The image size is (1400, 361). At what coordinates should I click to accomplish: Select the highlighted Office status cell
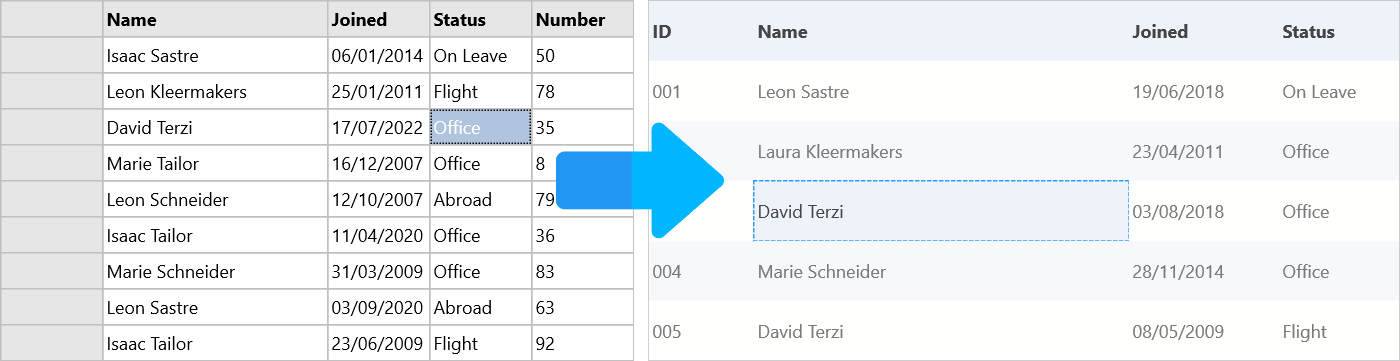pos(481,128)
